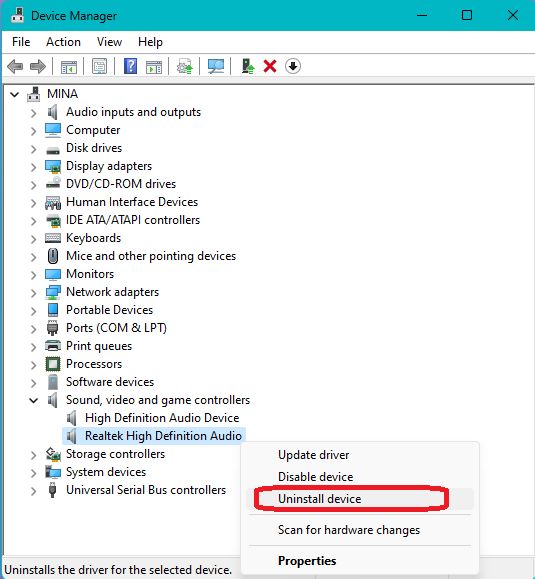Expand the Monitors chevron
535x579 pixels.
pyautogui.click(x=33, y=275)
